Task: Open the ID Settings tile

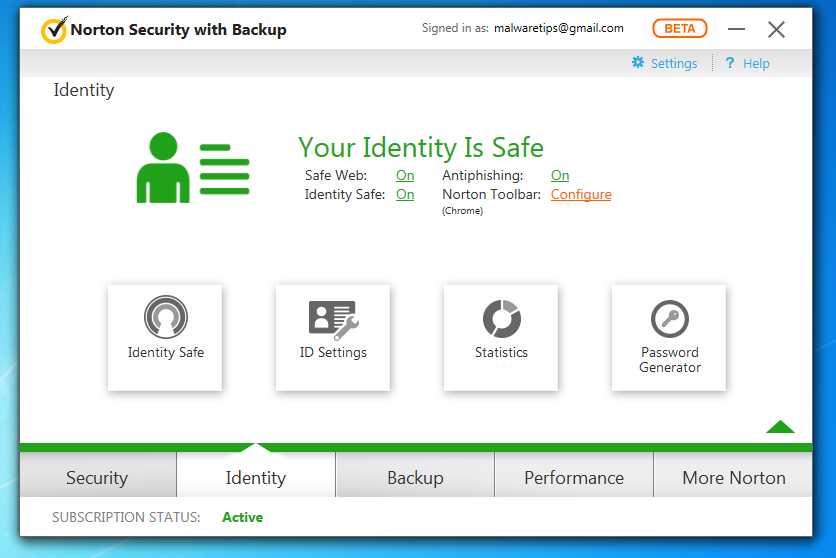Action: (333, 337)
